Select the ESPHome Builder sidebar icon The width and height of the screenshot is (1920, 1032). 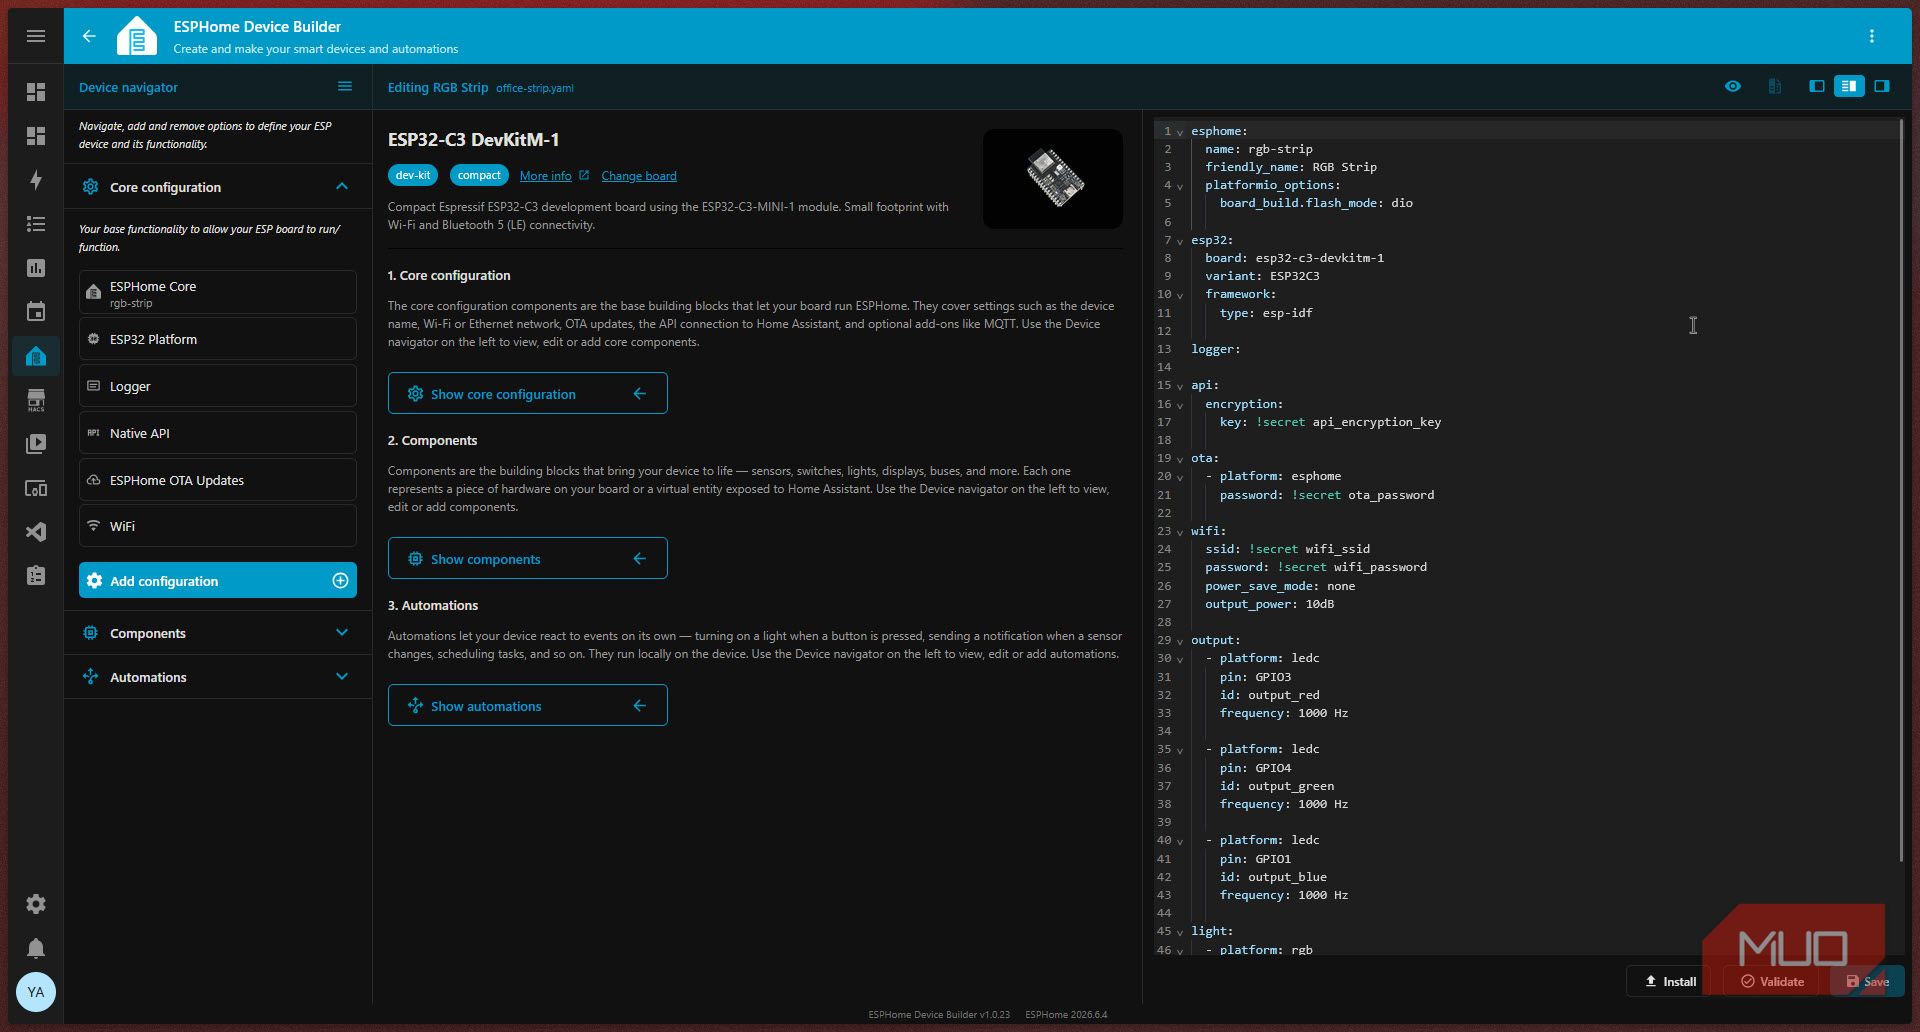[x=36, y=356]
